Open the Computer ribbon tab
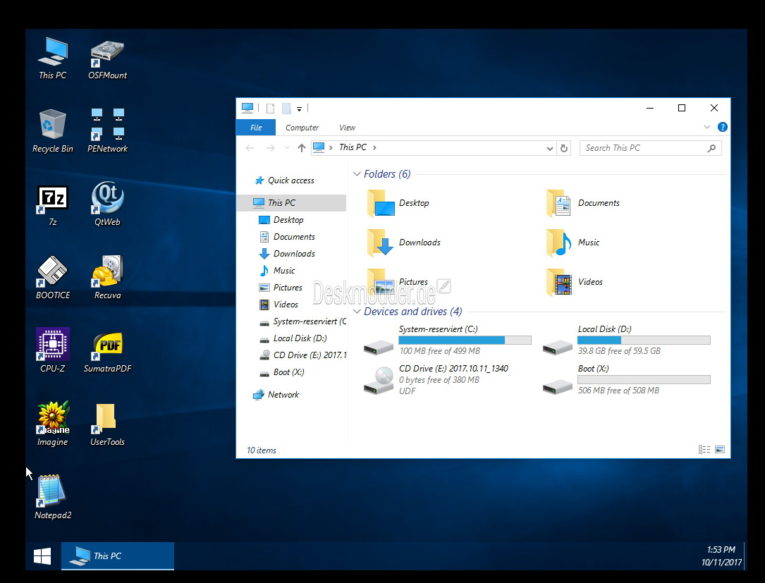This screenshot has width=765, height=583. click(x=302, y=127)
